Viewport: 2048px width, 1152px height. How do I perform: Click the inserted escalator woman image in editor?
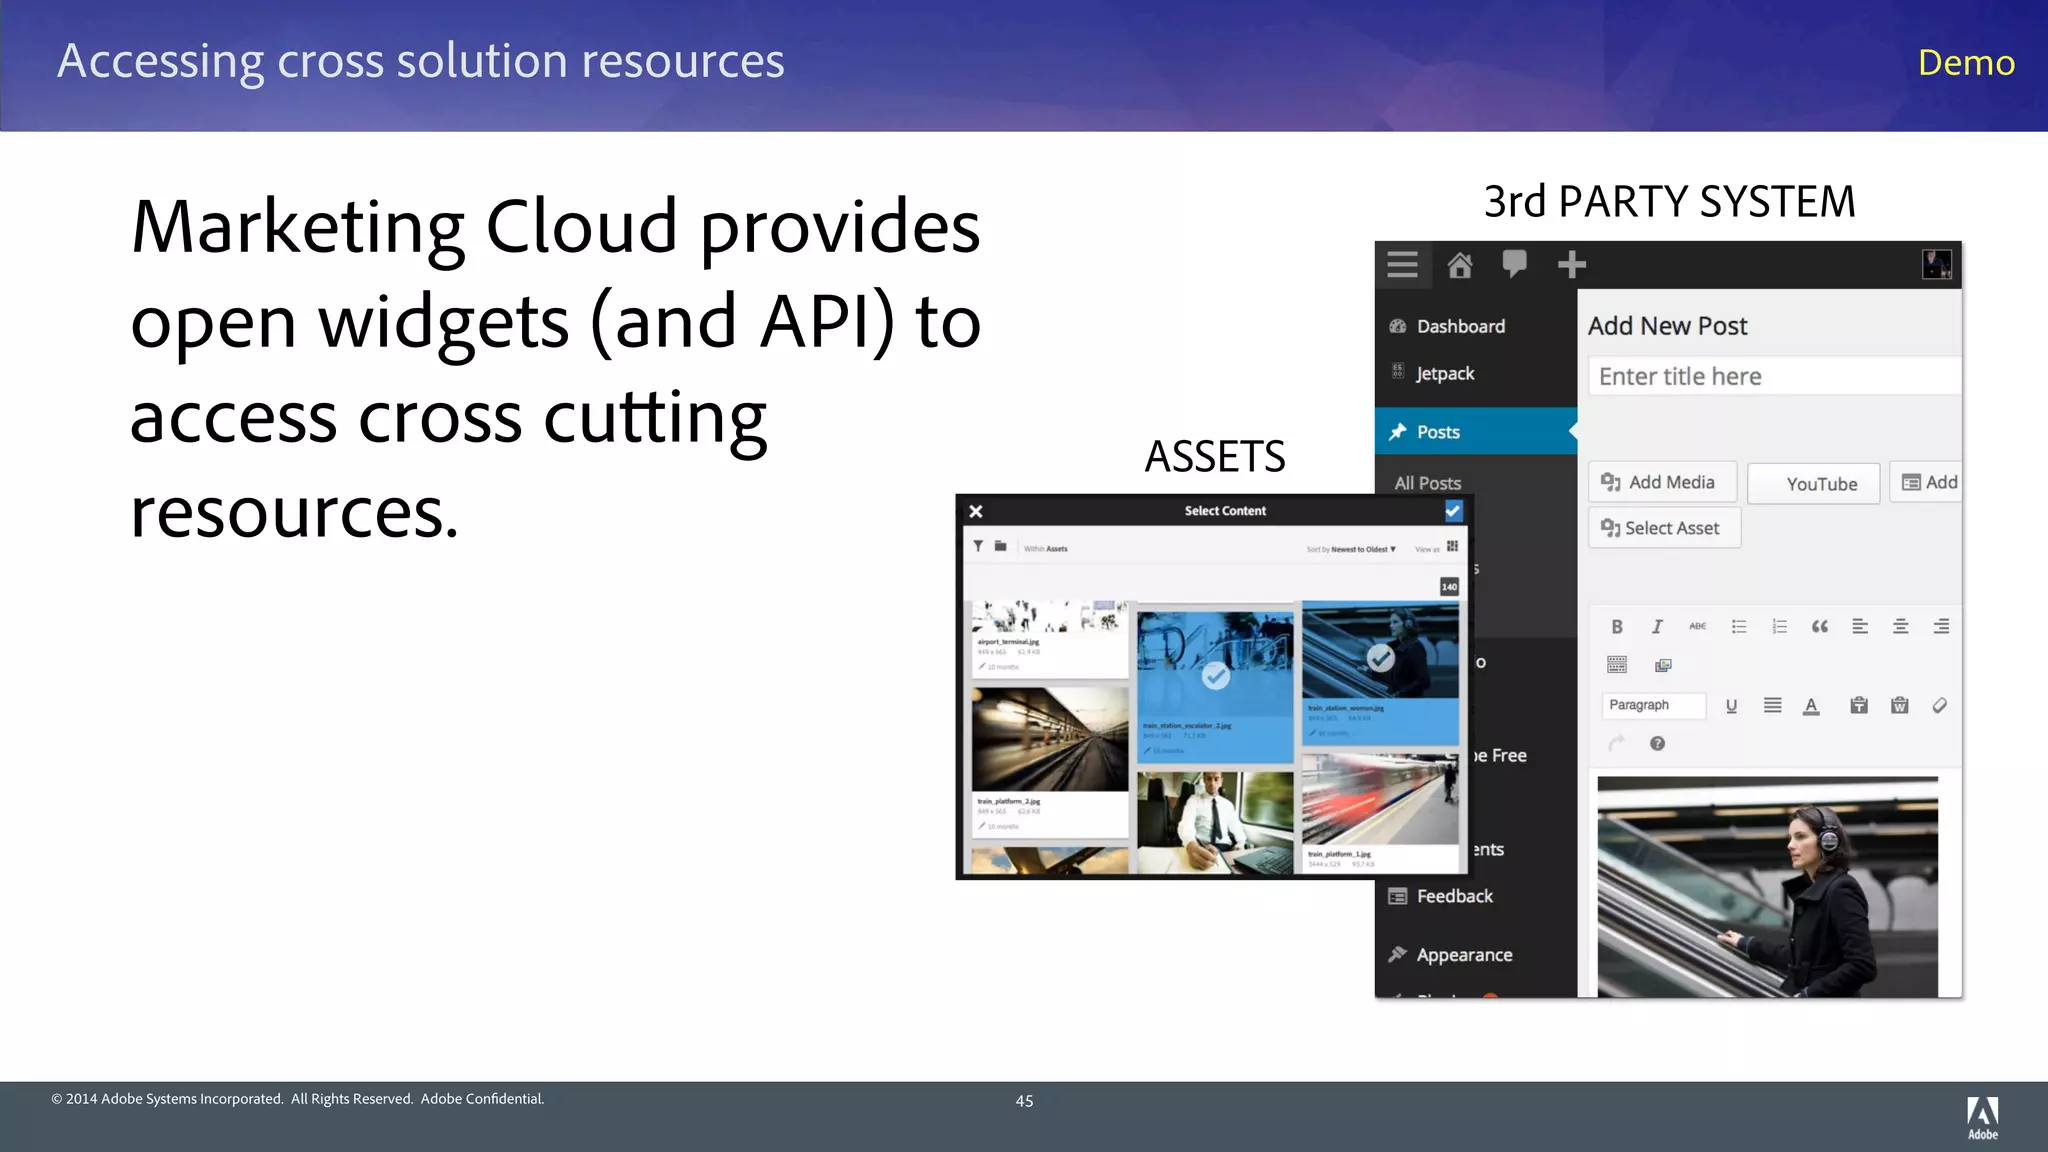(1767, 886)
